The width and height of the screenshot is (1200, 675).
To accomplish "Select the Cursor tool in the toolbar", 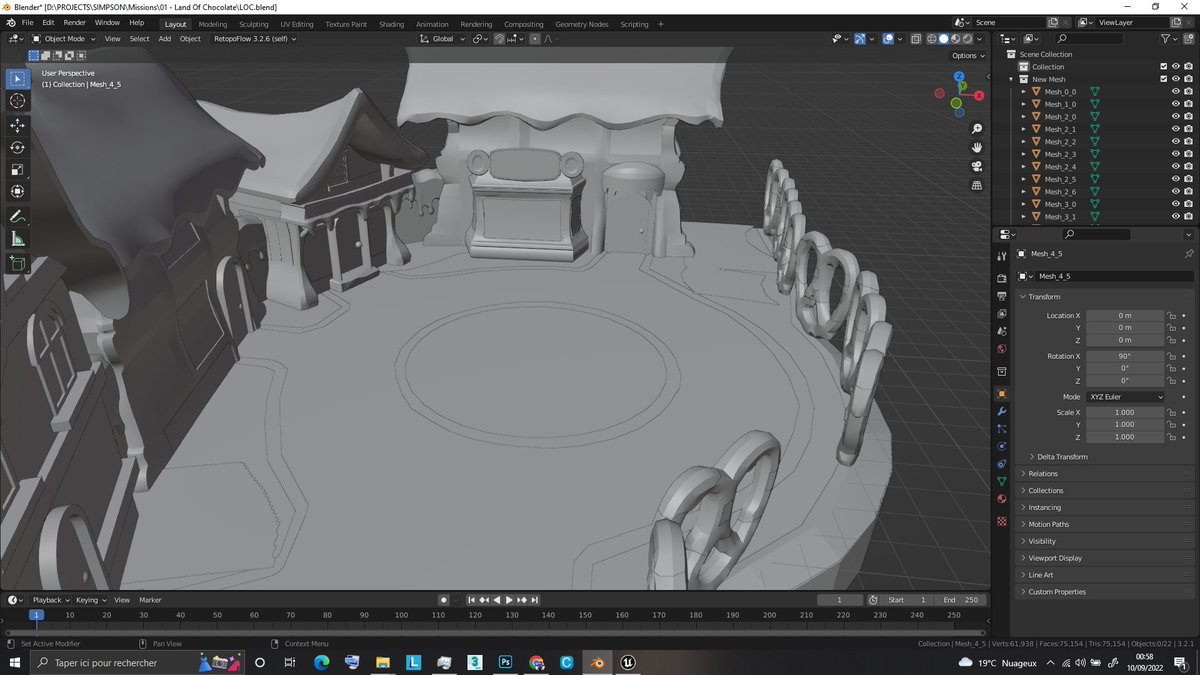I will coord(17,100).
